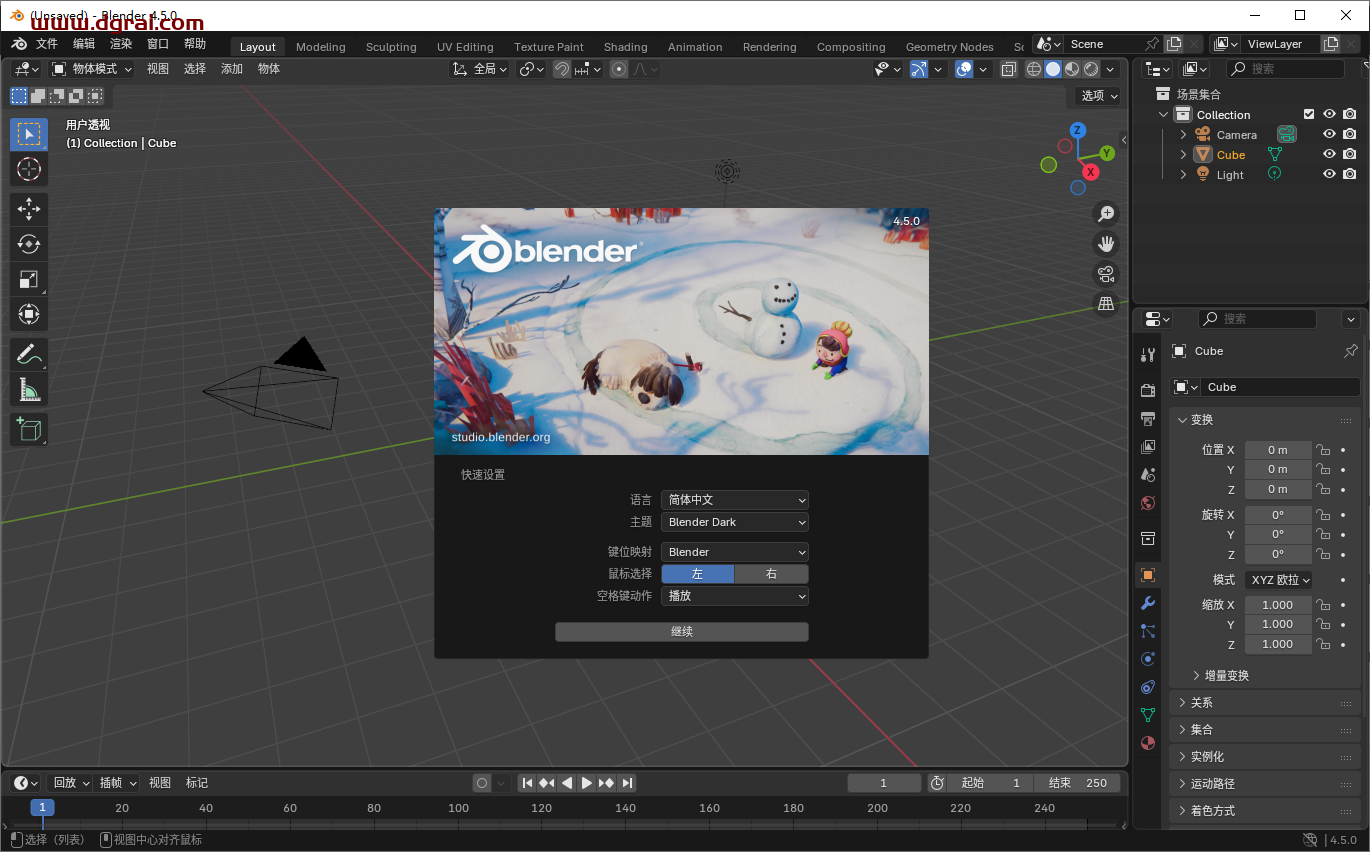Hide Cube in viewport via eye icon
This screenshot has width=1370, height=852.
point(1329,155)
